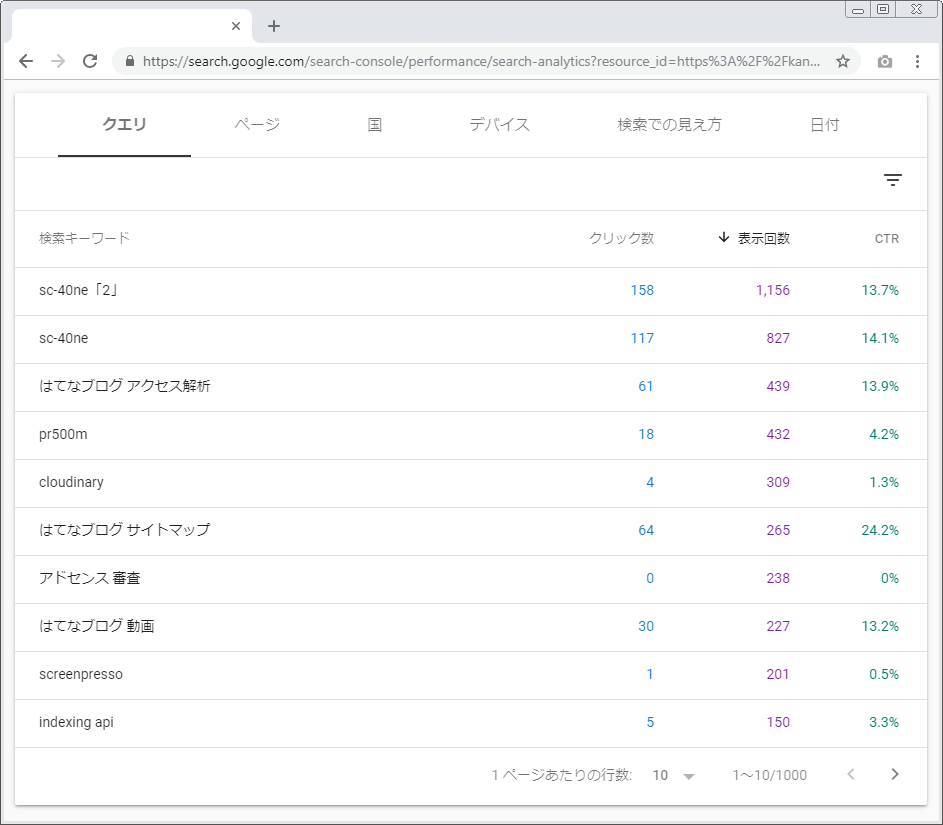Screen dimensions: 943x825
Task: Open the デバイス tab
Action: pos(500,124)
